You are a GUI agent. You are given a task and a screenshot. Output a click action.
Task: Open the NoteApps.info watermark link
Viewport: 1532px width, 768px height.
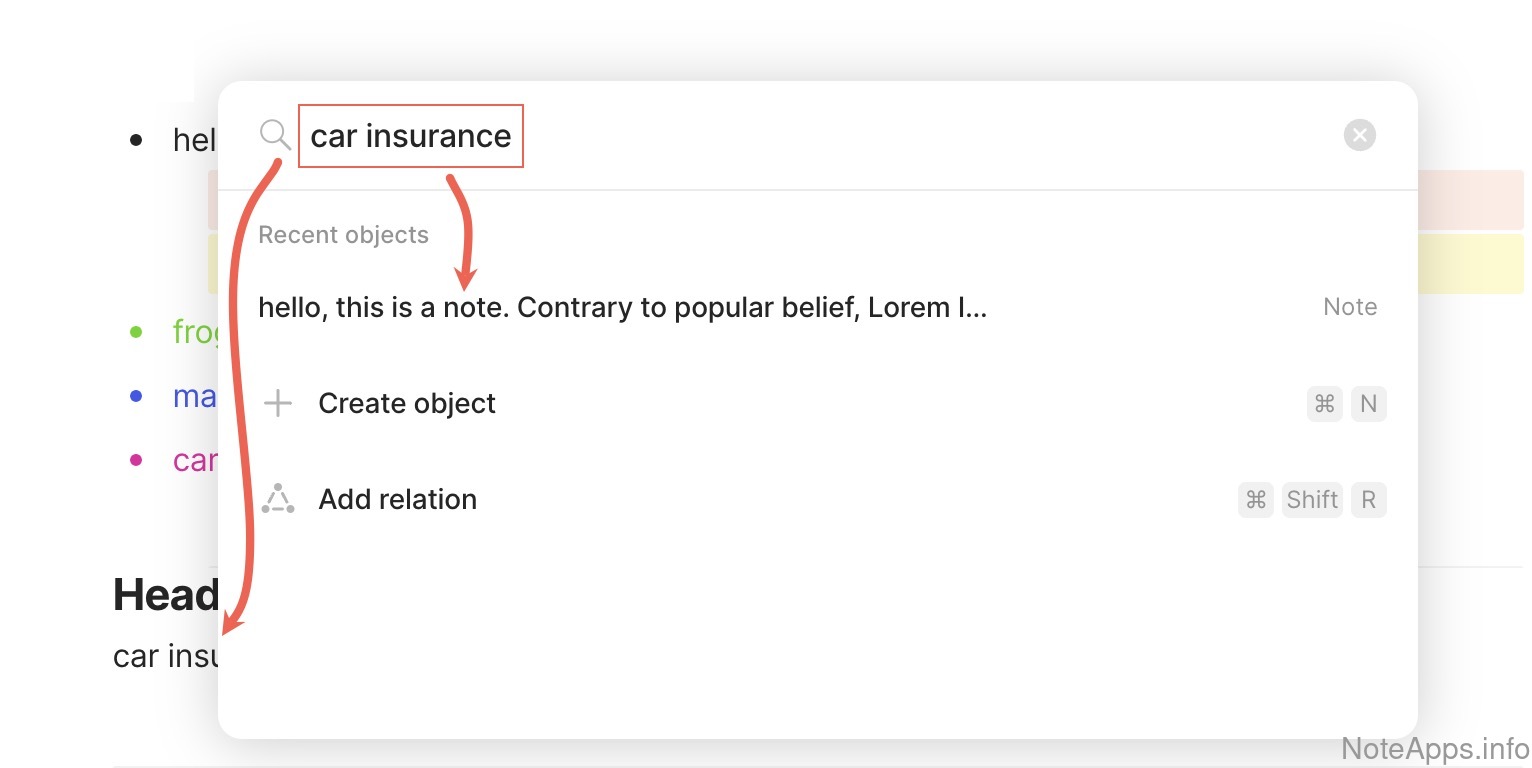pos(1435,748)
